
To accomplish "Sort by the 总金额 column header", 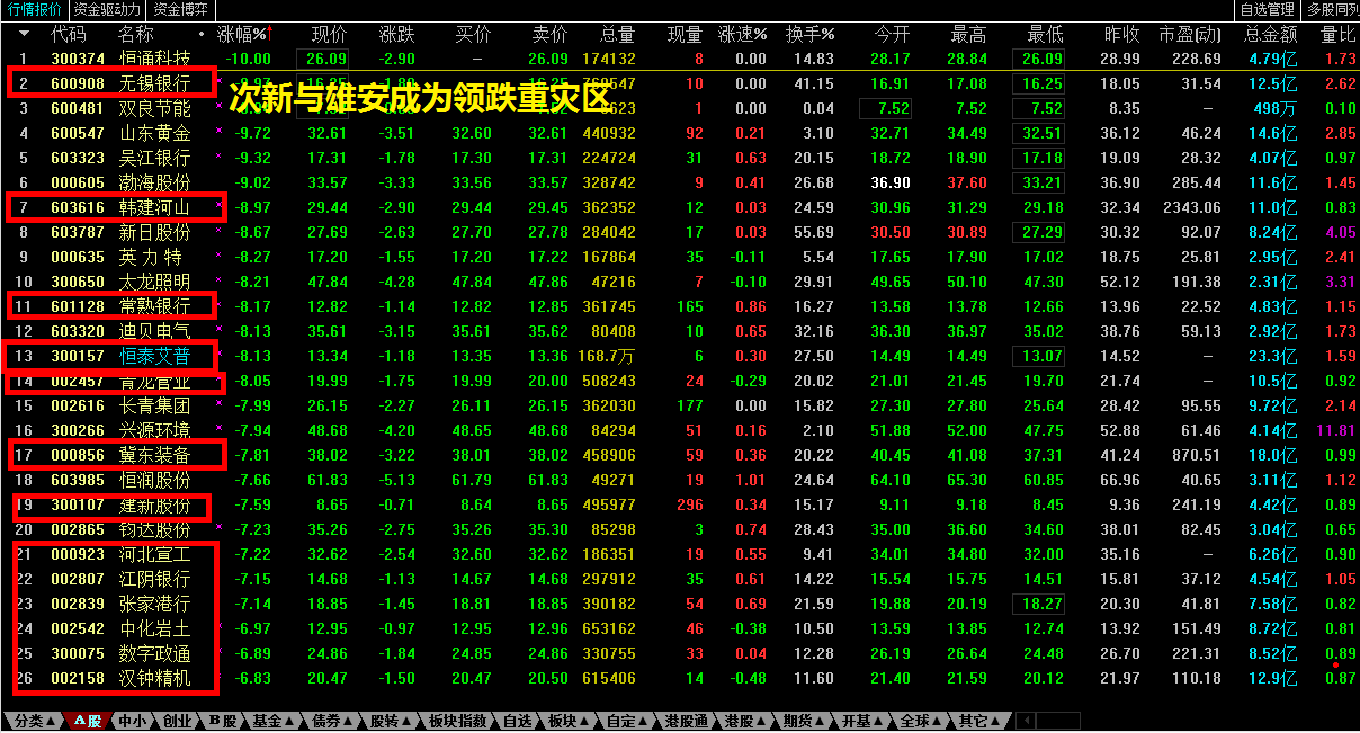I will point(1270,34).
